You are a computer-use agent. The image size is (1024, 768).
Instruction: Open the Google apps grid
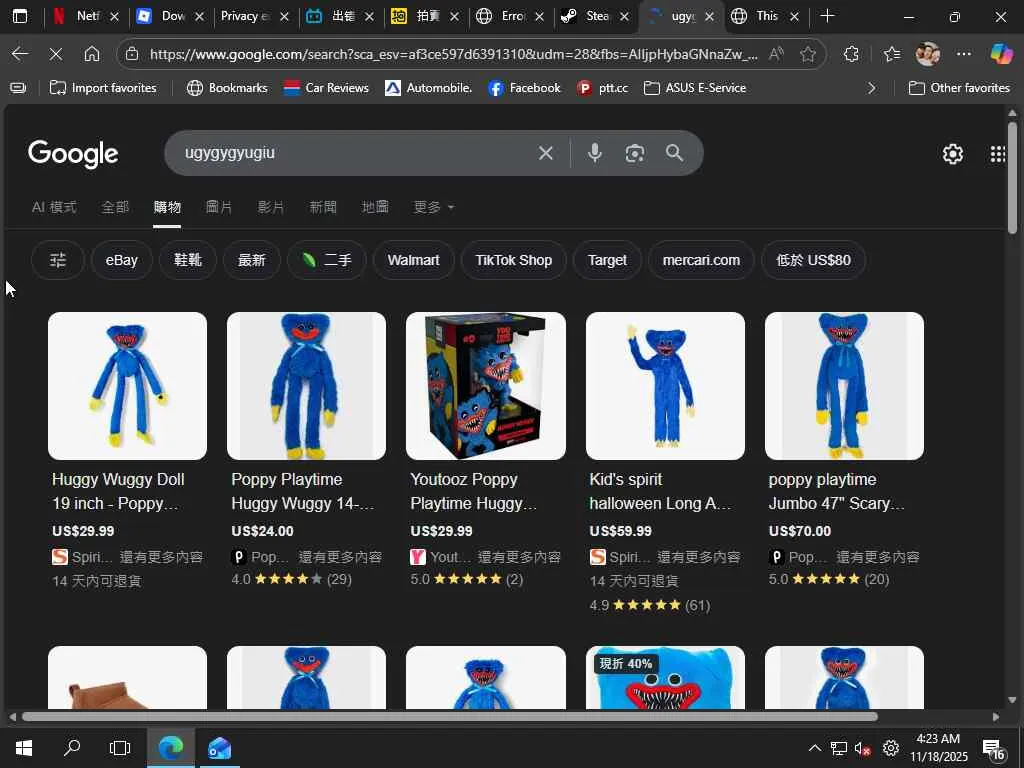pyautogui.click(x=997, y=153)
